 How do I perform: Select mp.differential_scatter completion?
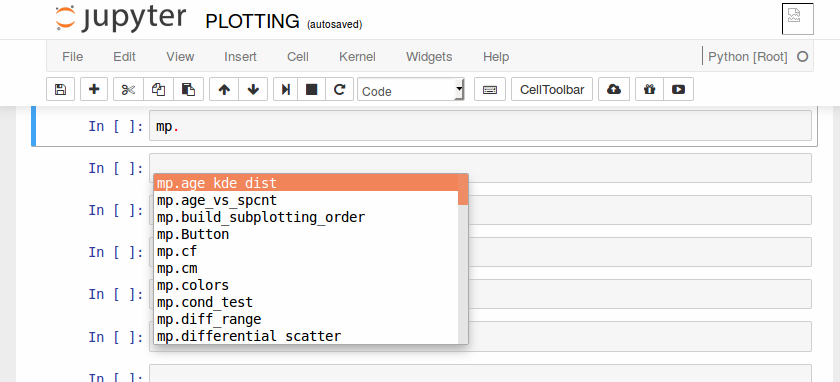[306, 336]
